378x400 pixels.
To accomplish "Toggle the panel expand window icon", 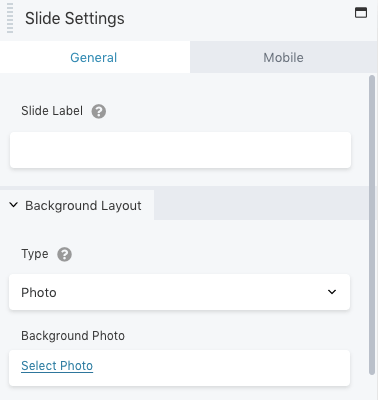I will 361,13.
